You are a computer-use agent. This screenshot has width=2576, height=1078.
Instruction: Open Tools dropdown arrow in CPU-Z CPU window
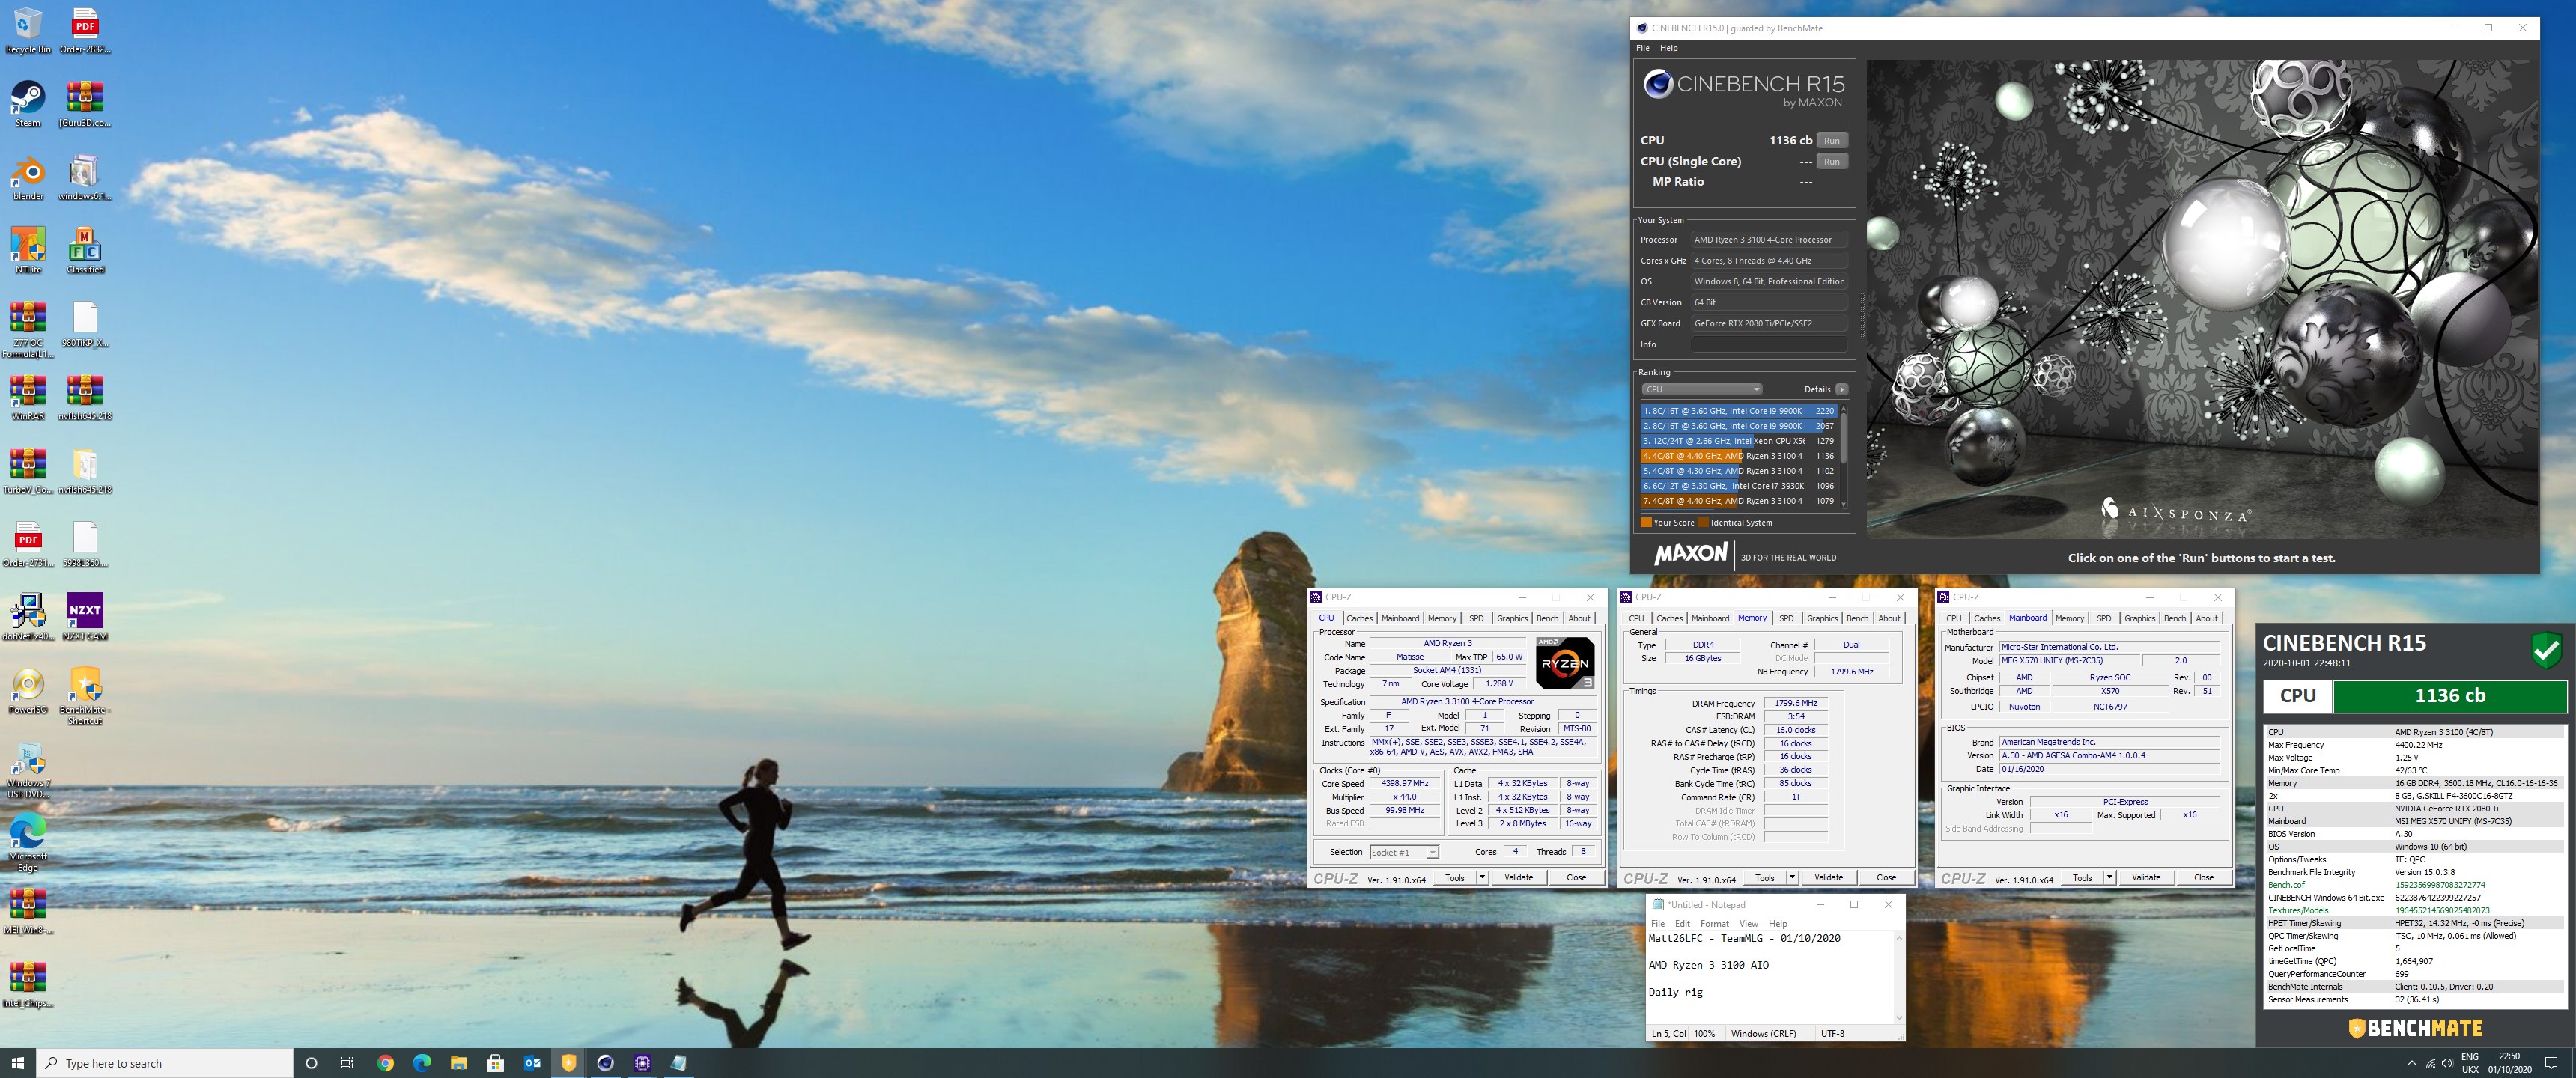coord(1481,877)
